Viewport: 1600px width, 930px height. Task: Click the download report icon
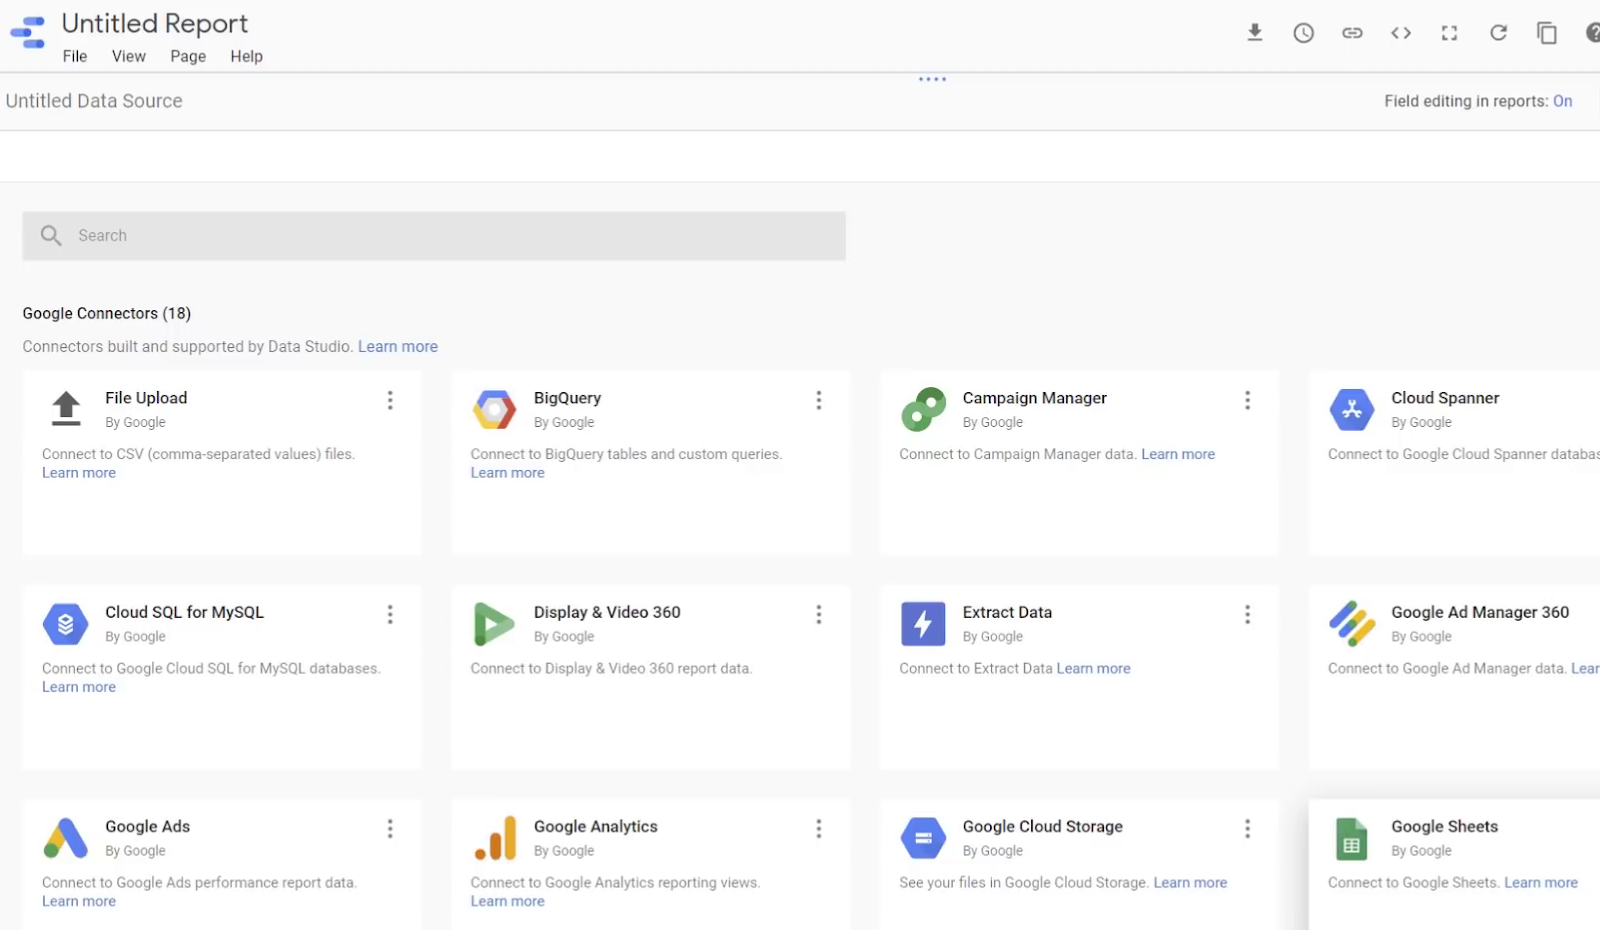[1254, 33]
